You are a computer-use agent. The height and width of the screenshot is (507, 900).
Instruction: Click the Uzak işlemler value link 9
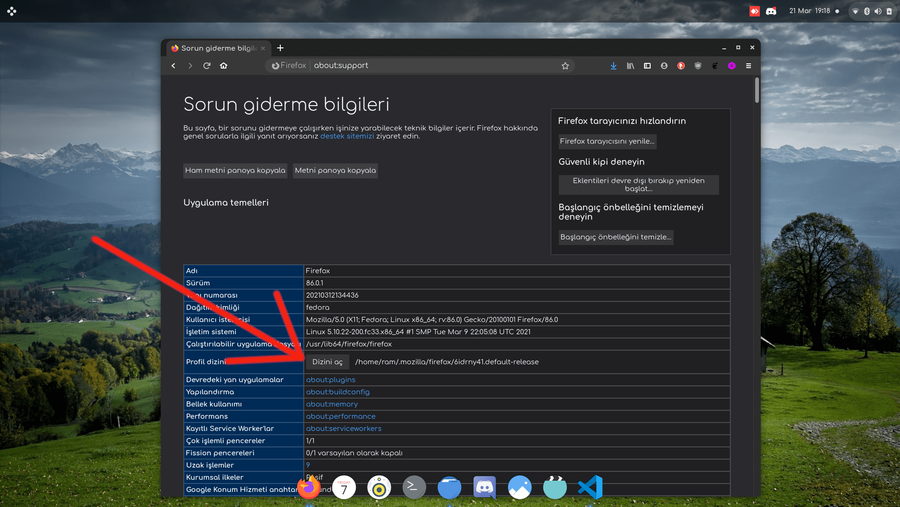(308, 465)
